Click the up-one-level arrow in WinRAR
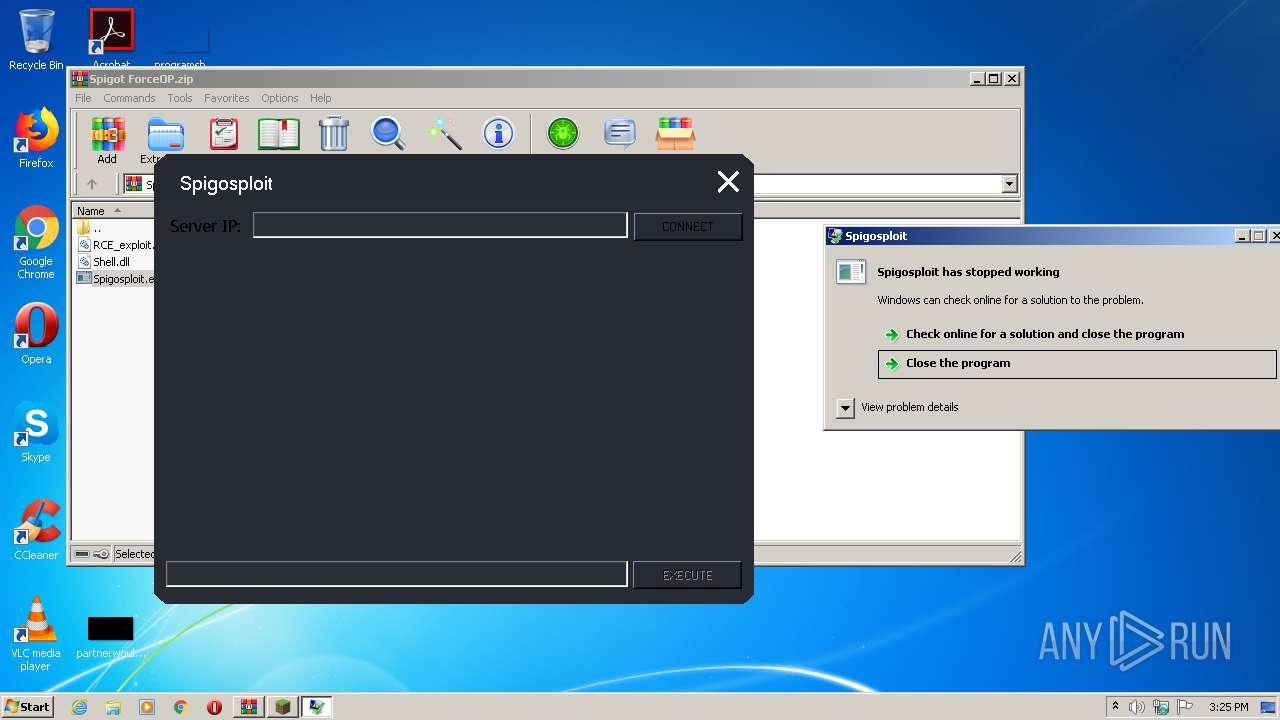1280x720 pixels. tap(92, 184)
